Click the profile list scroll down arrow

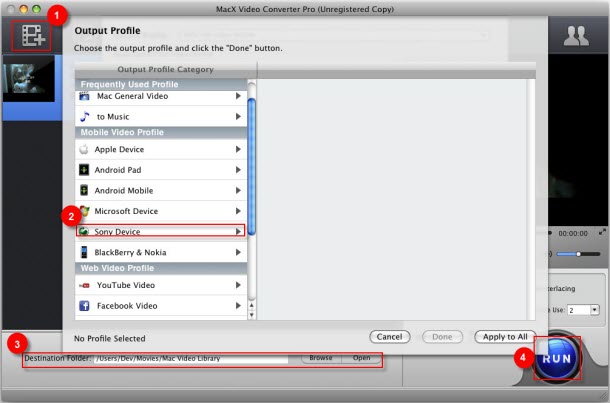click(251, 315)
